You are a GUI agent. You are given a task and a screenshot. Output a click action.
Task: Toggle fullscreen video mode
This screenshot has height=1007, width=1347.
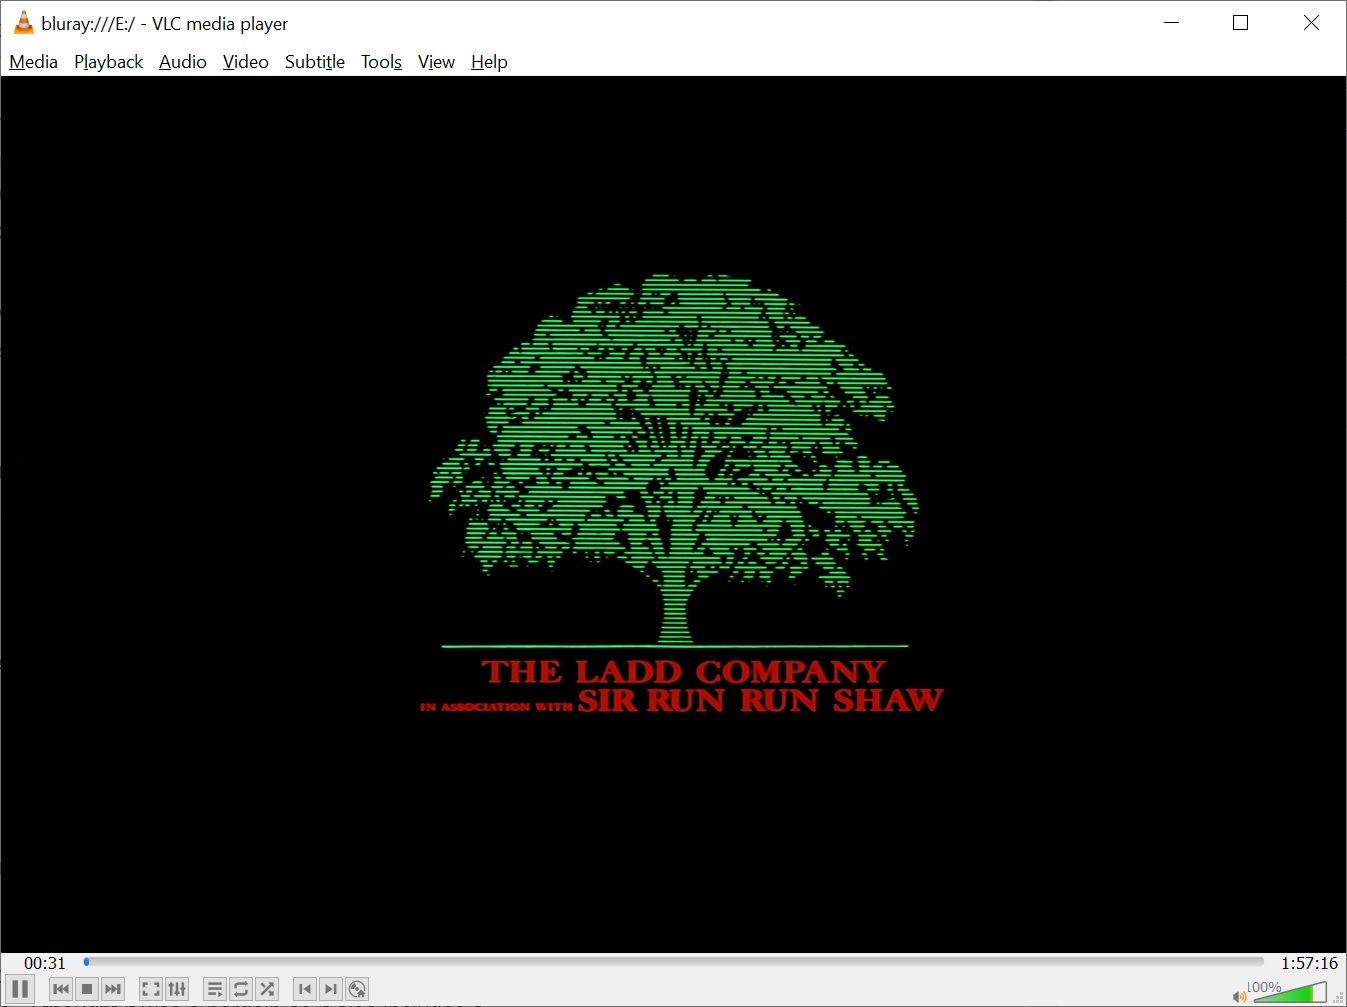pyautogui.click(x=151, y=989)
